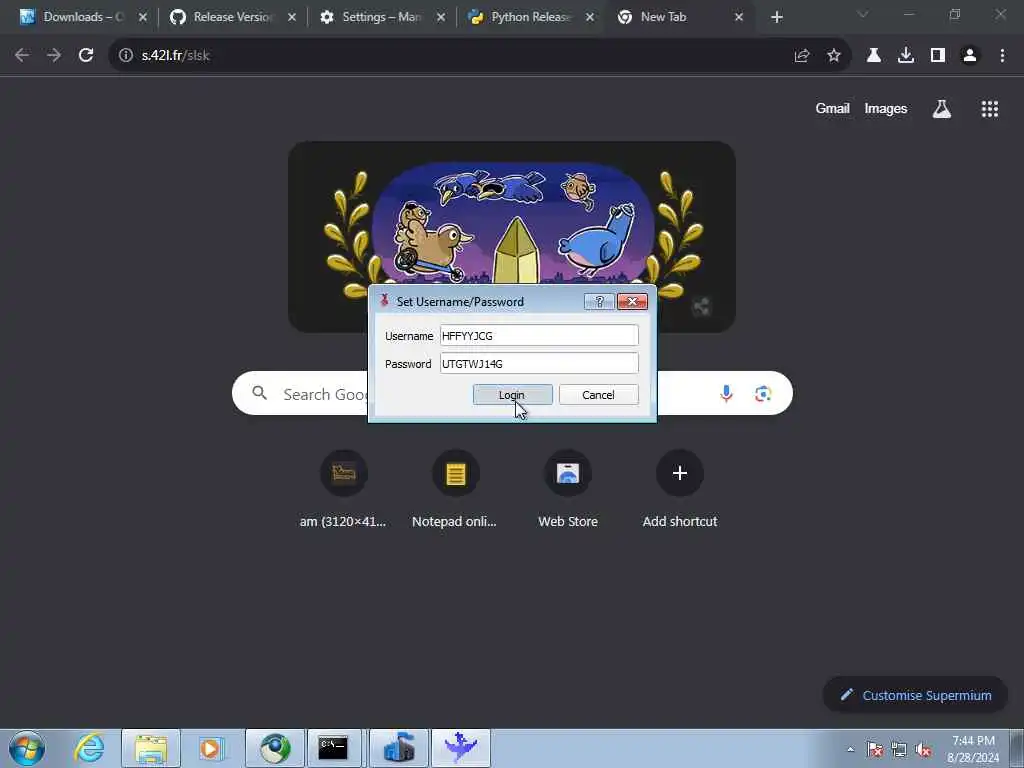Open the command prompt taskbar icon
This screenshot has height=768, width=1024.
[x=334, y=748]
